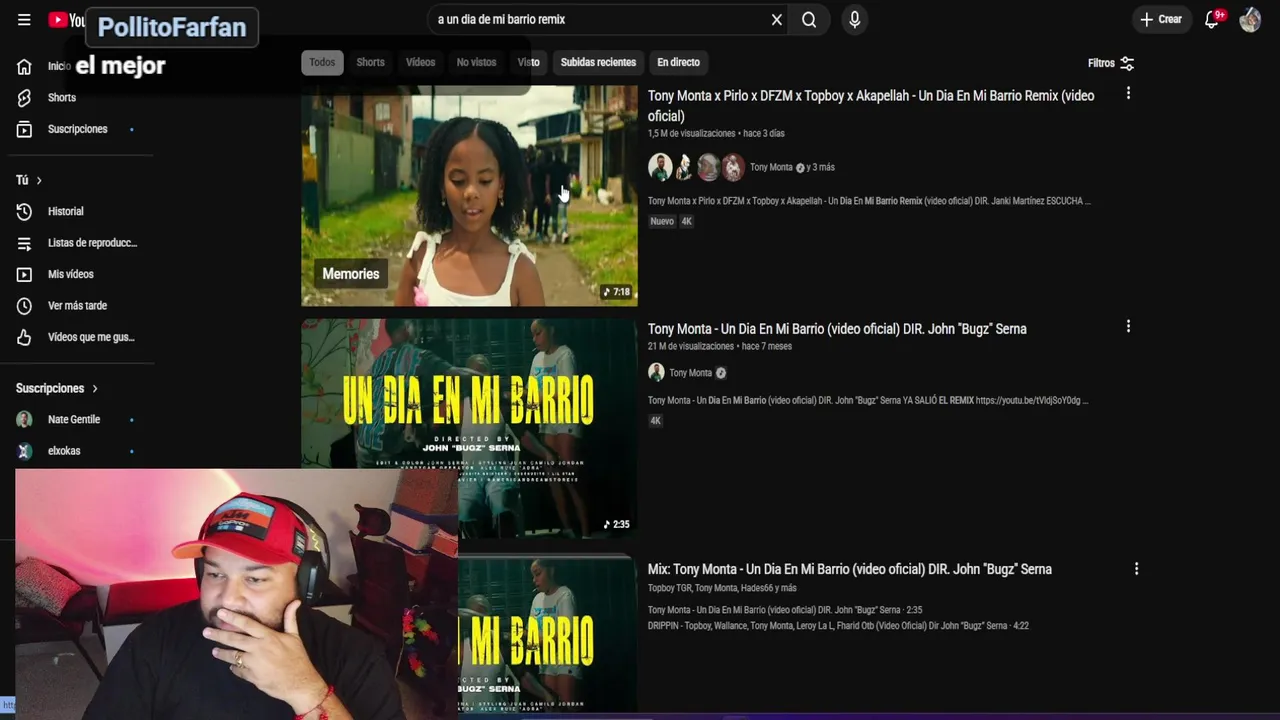Open the Remix video description snippet
This screenshot has width=1280, height=720.
pyautogui.click(x=869, y=201)
